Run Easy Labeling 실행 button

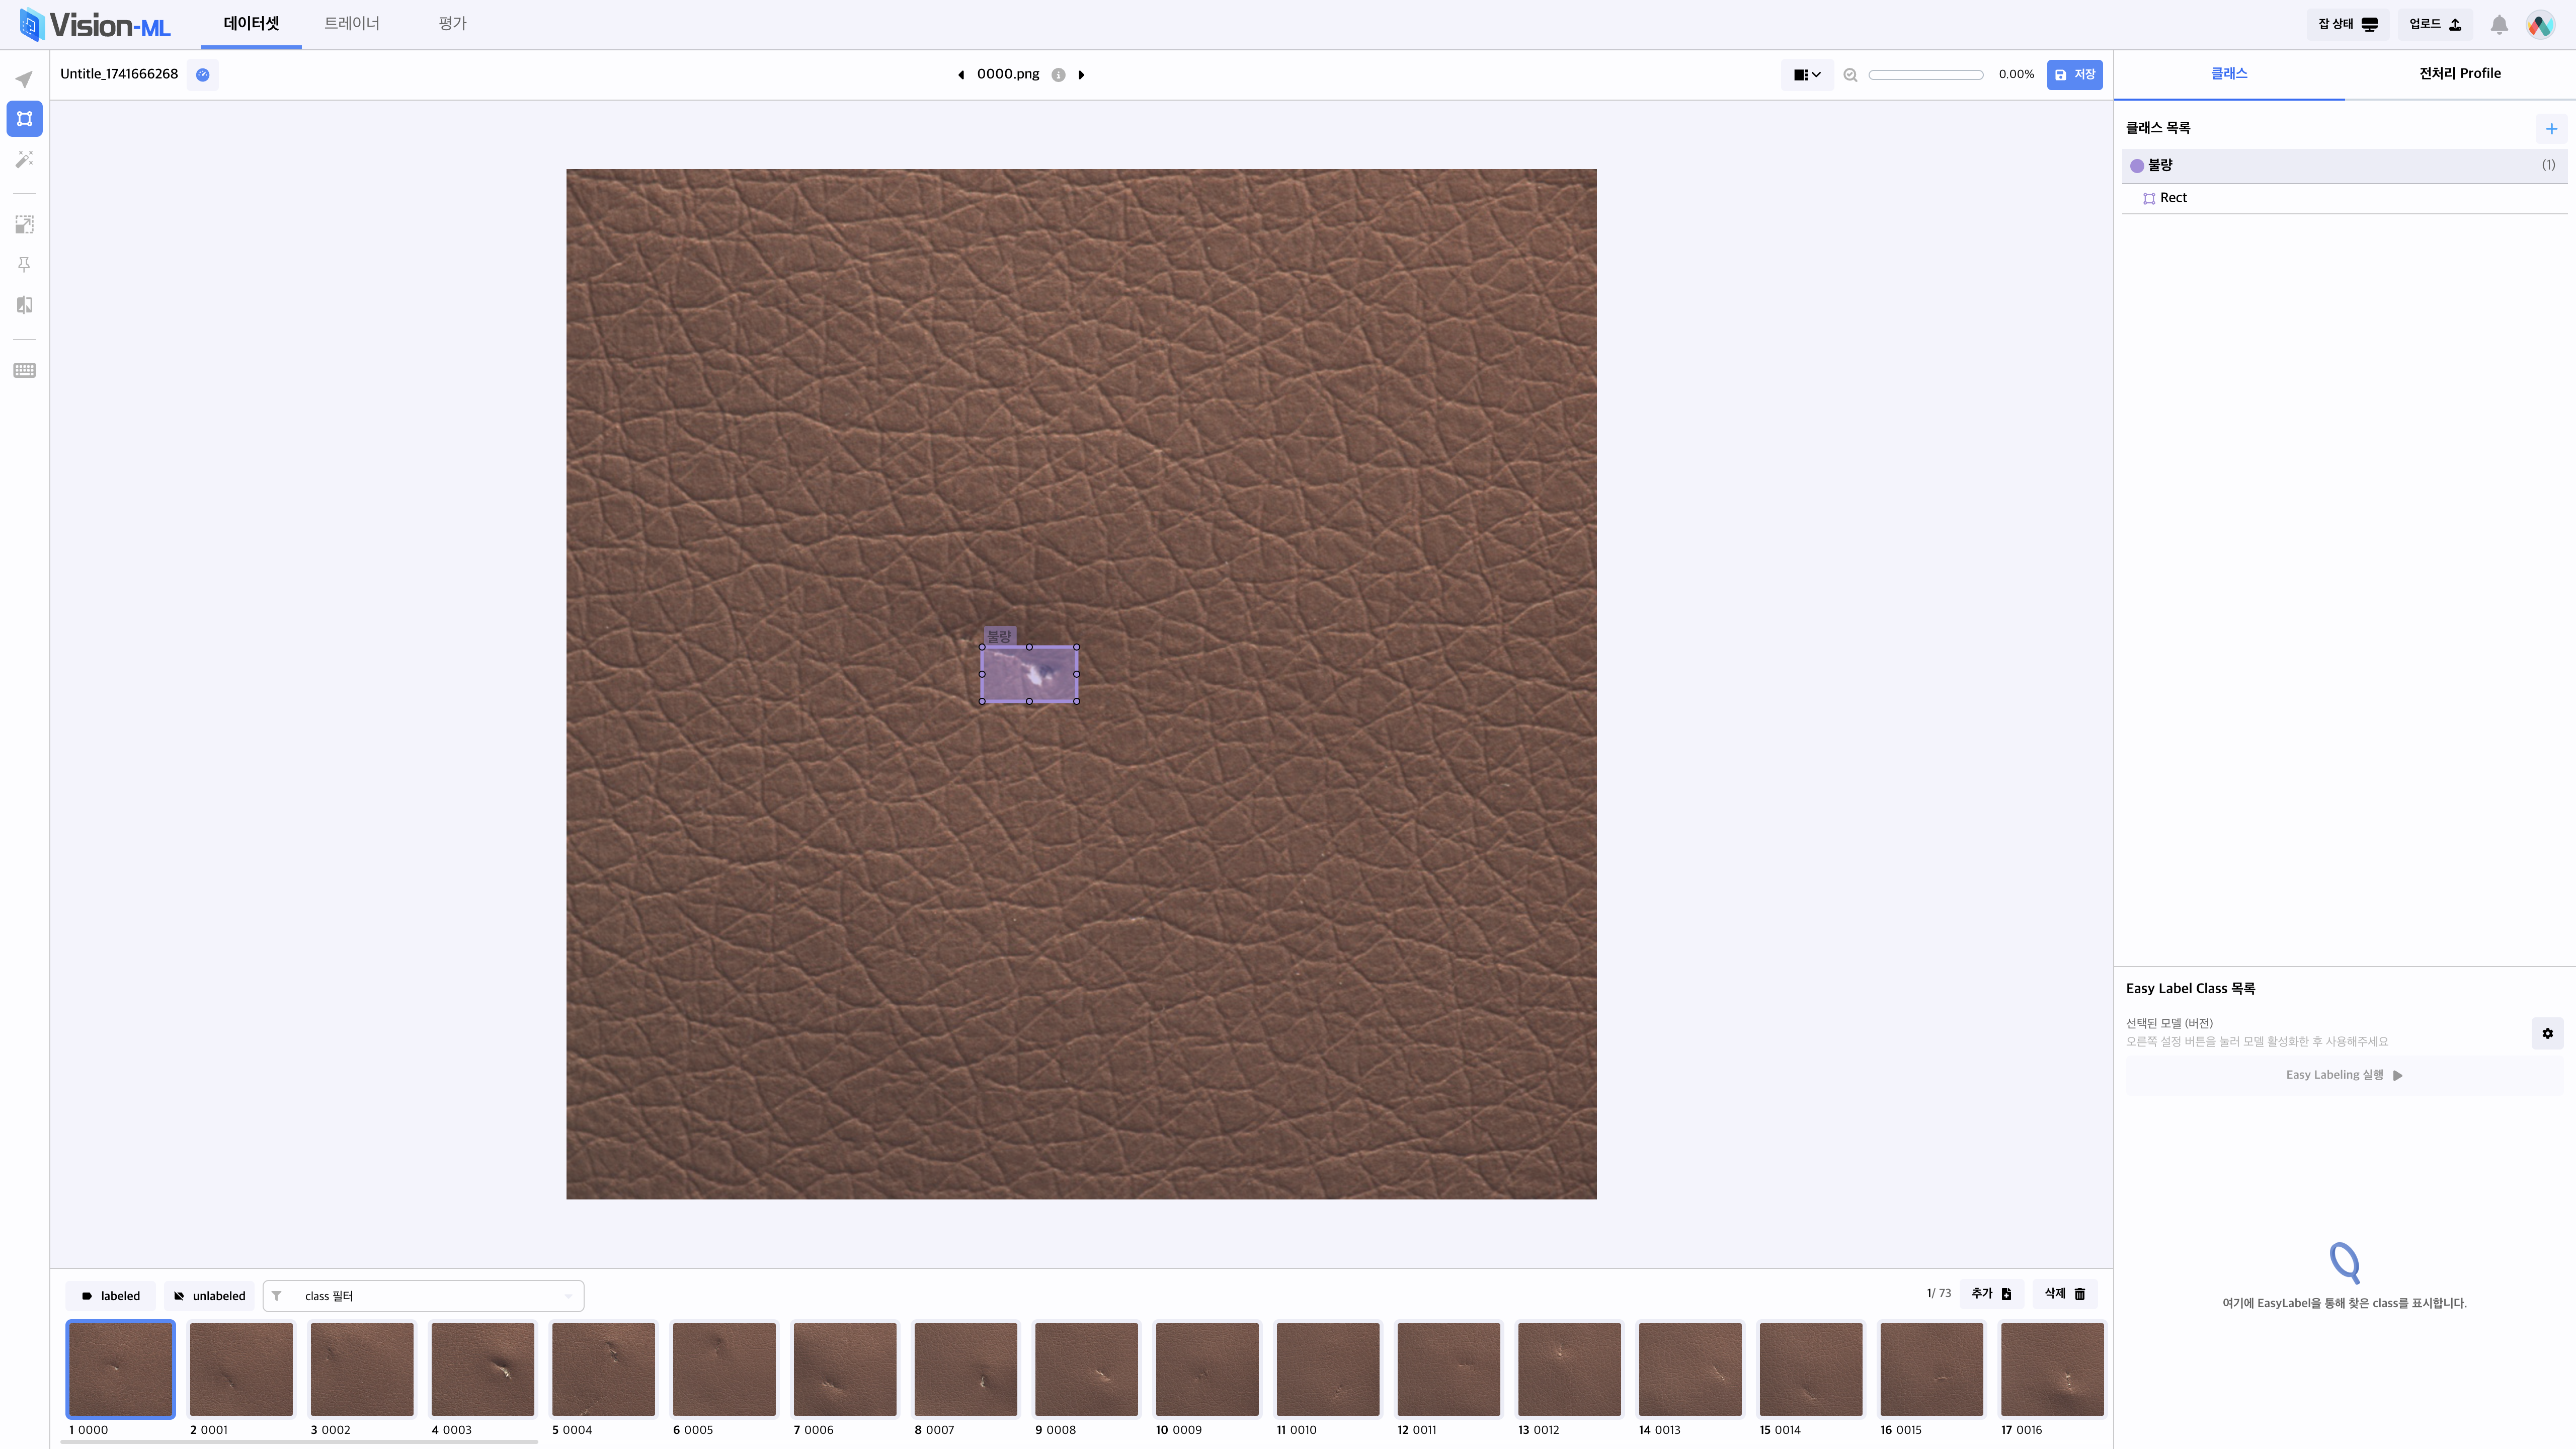tap(2344, 1075)
